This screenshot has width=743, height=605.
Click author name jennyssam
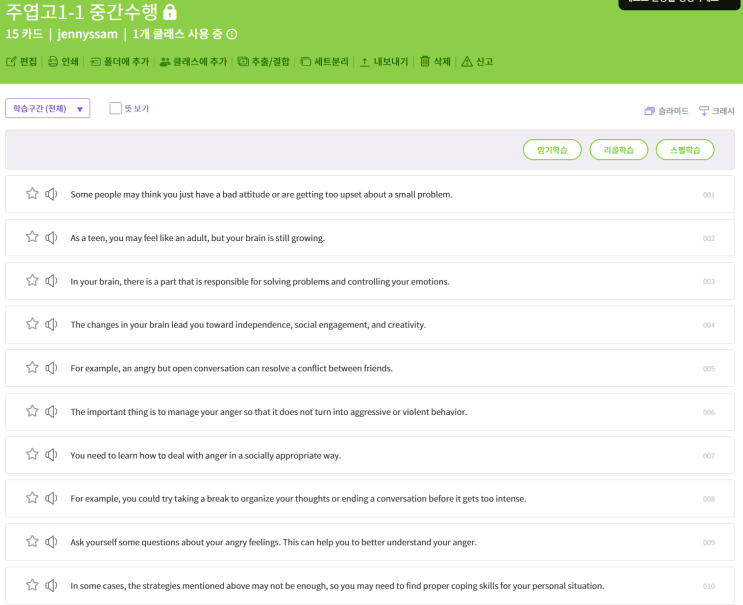point(87,35)
